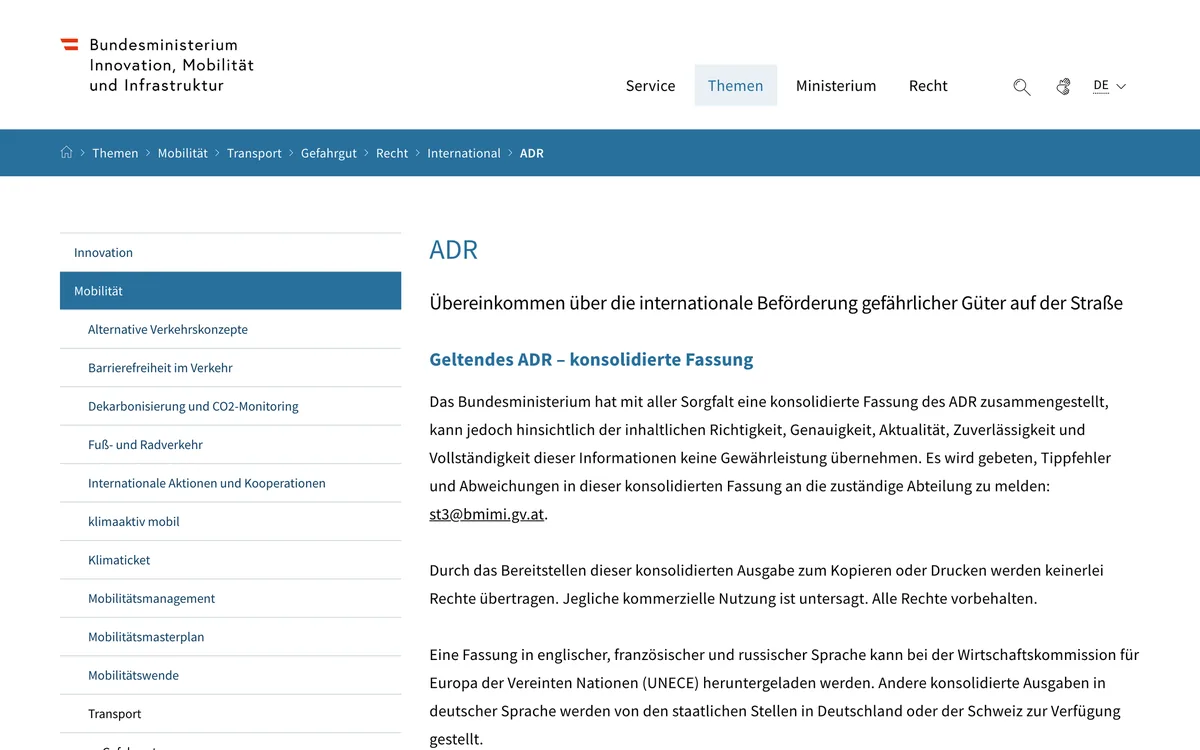Open the Themen menu
Viewport: 1200px width, 750px height.
click(x=736, y=86)
